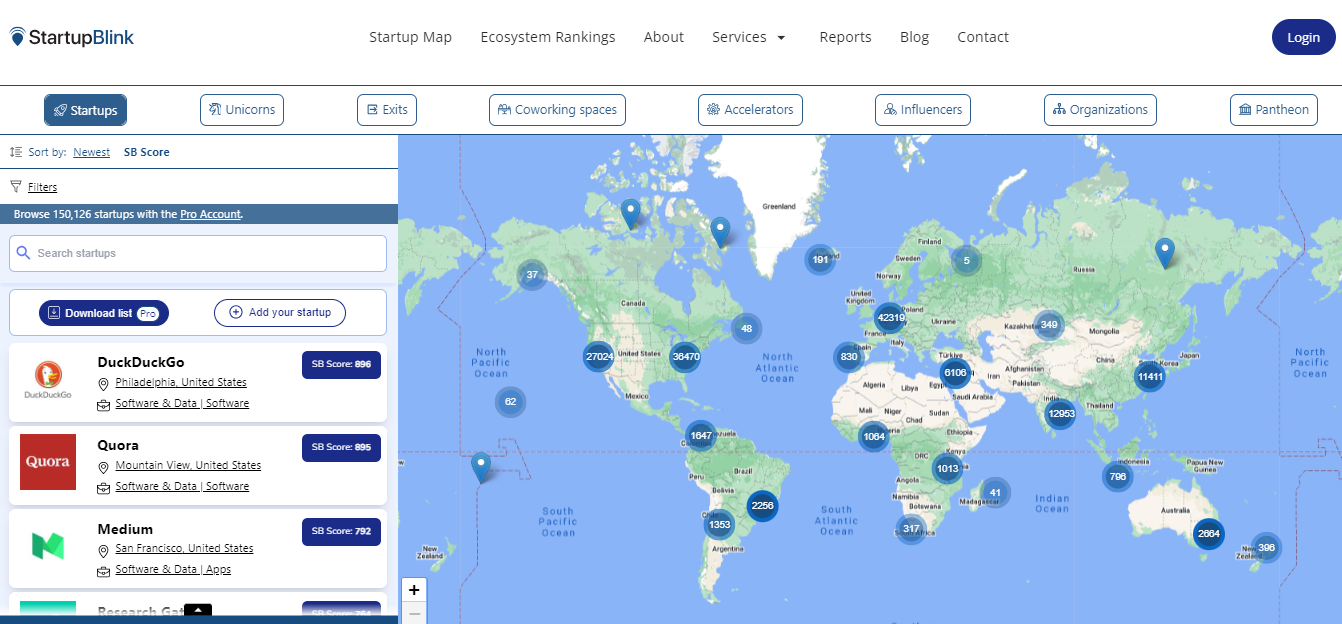
Task: Sort startups by Newest
Action: 92,152
